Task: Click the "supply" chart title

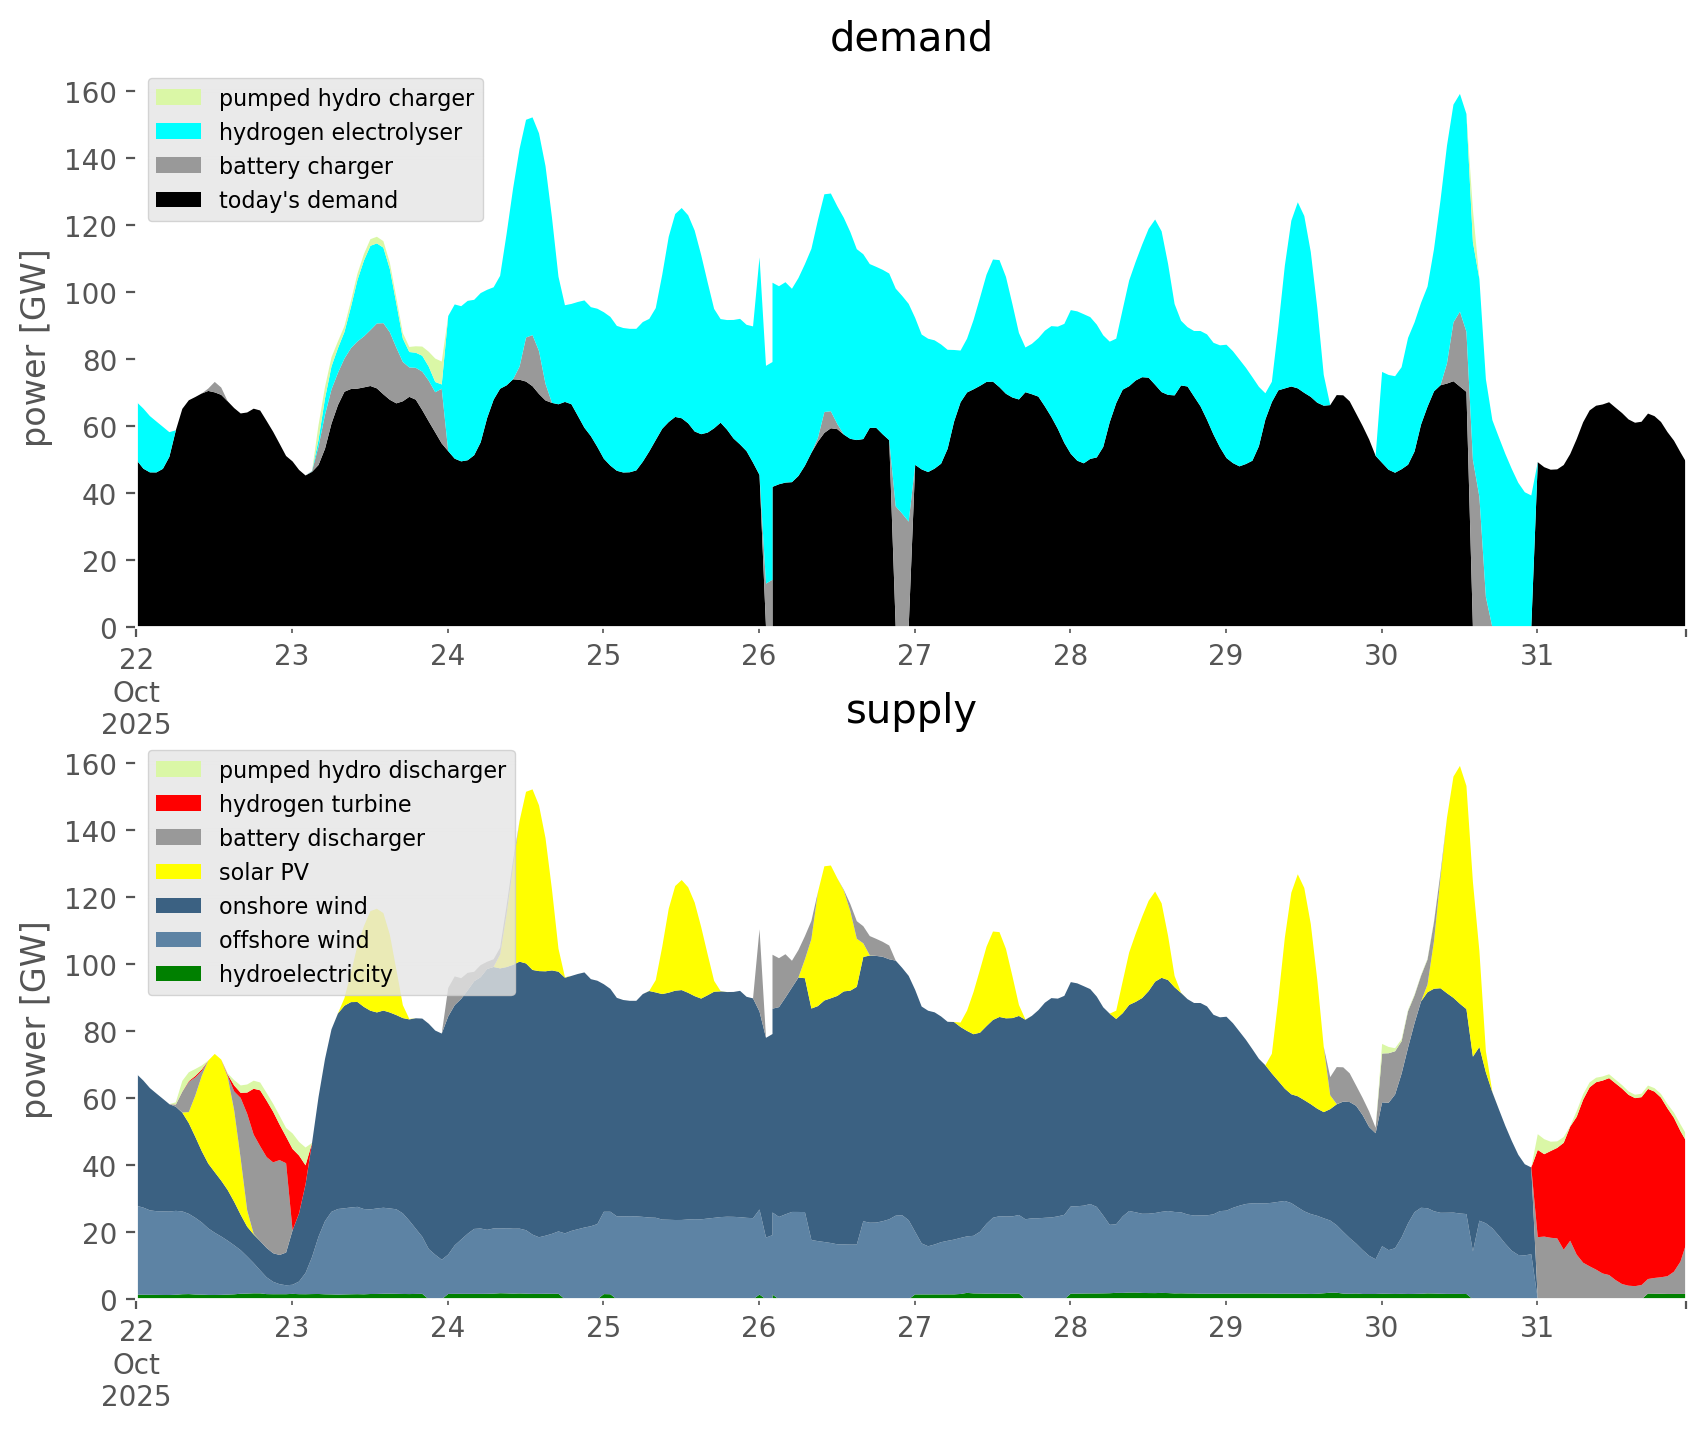Action: 910,710
